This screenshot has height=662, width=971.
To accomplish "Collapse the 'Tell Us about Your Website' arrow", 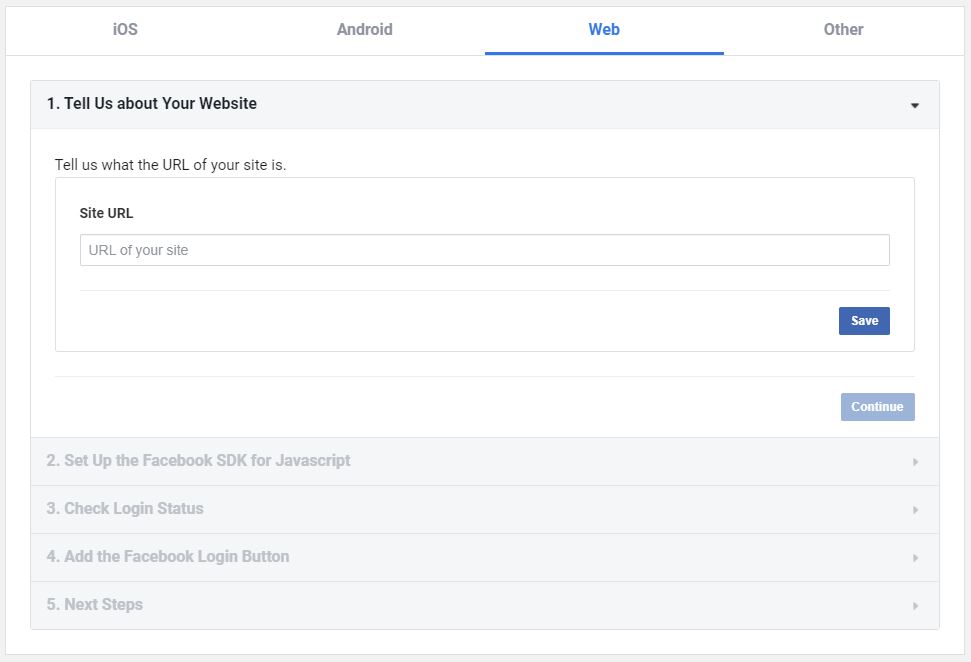I will tap(914, 106).
